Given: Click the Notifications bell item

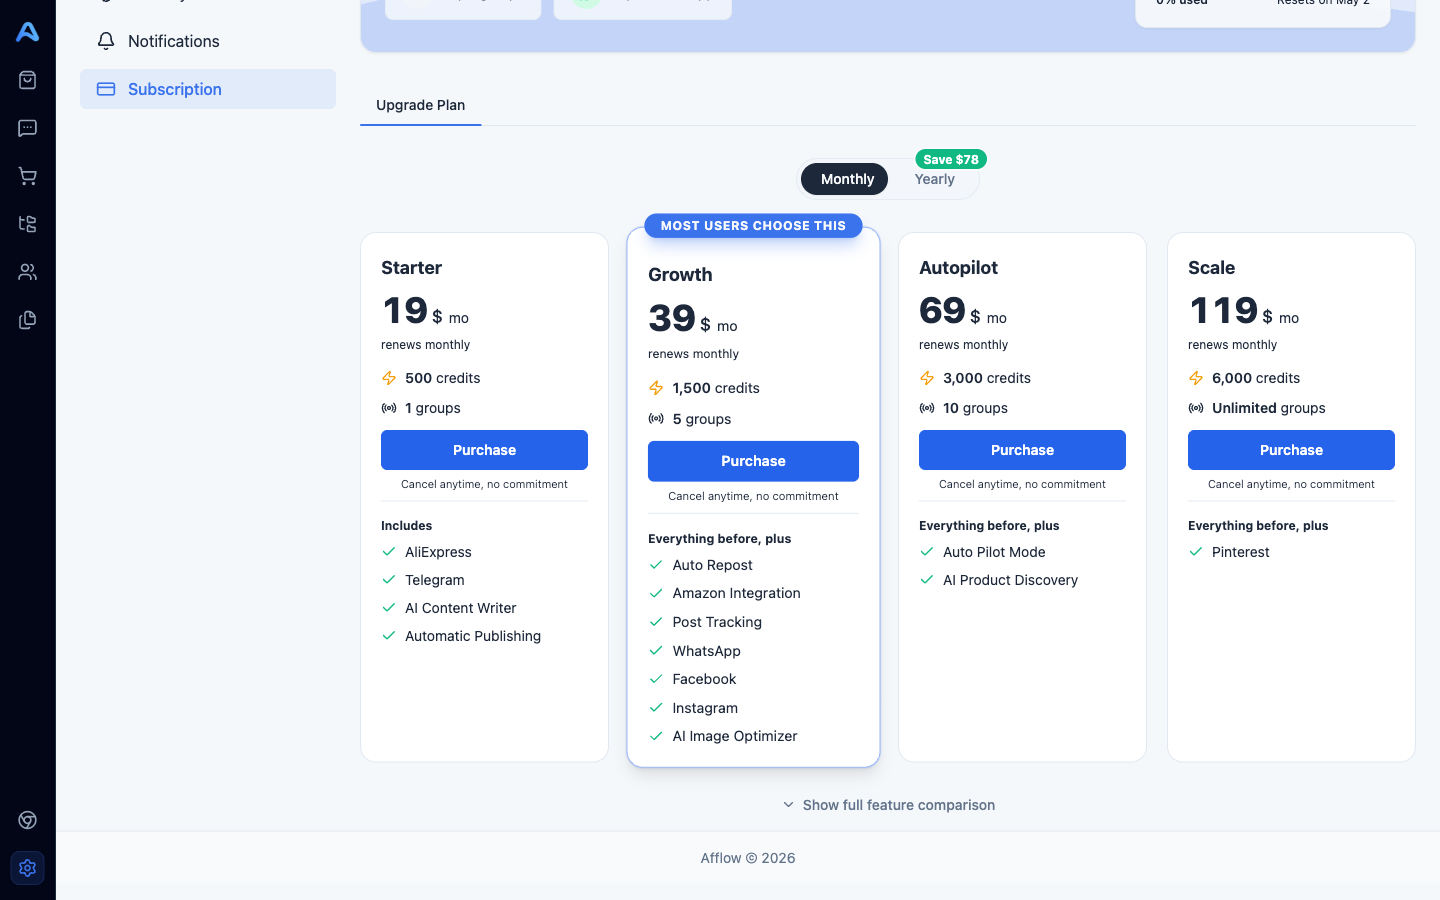Looking at the screenshot, I should pyautogui.click(x=173, y=41).
